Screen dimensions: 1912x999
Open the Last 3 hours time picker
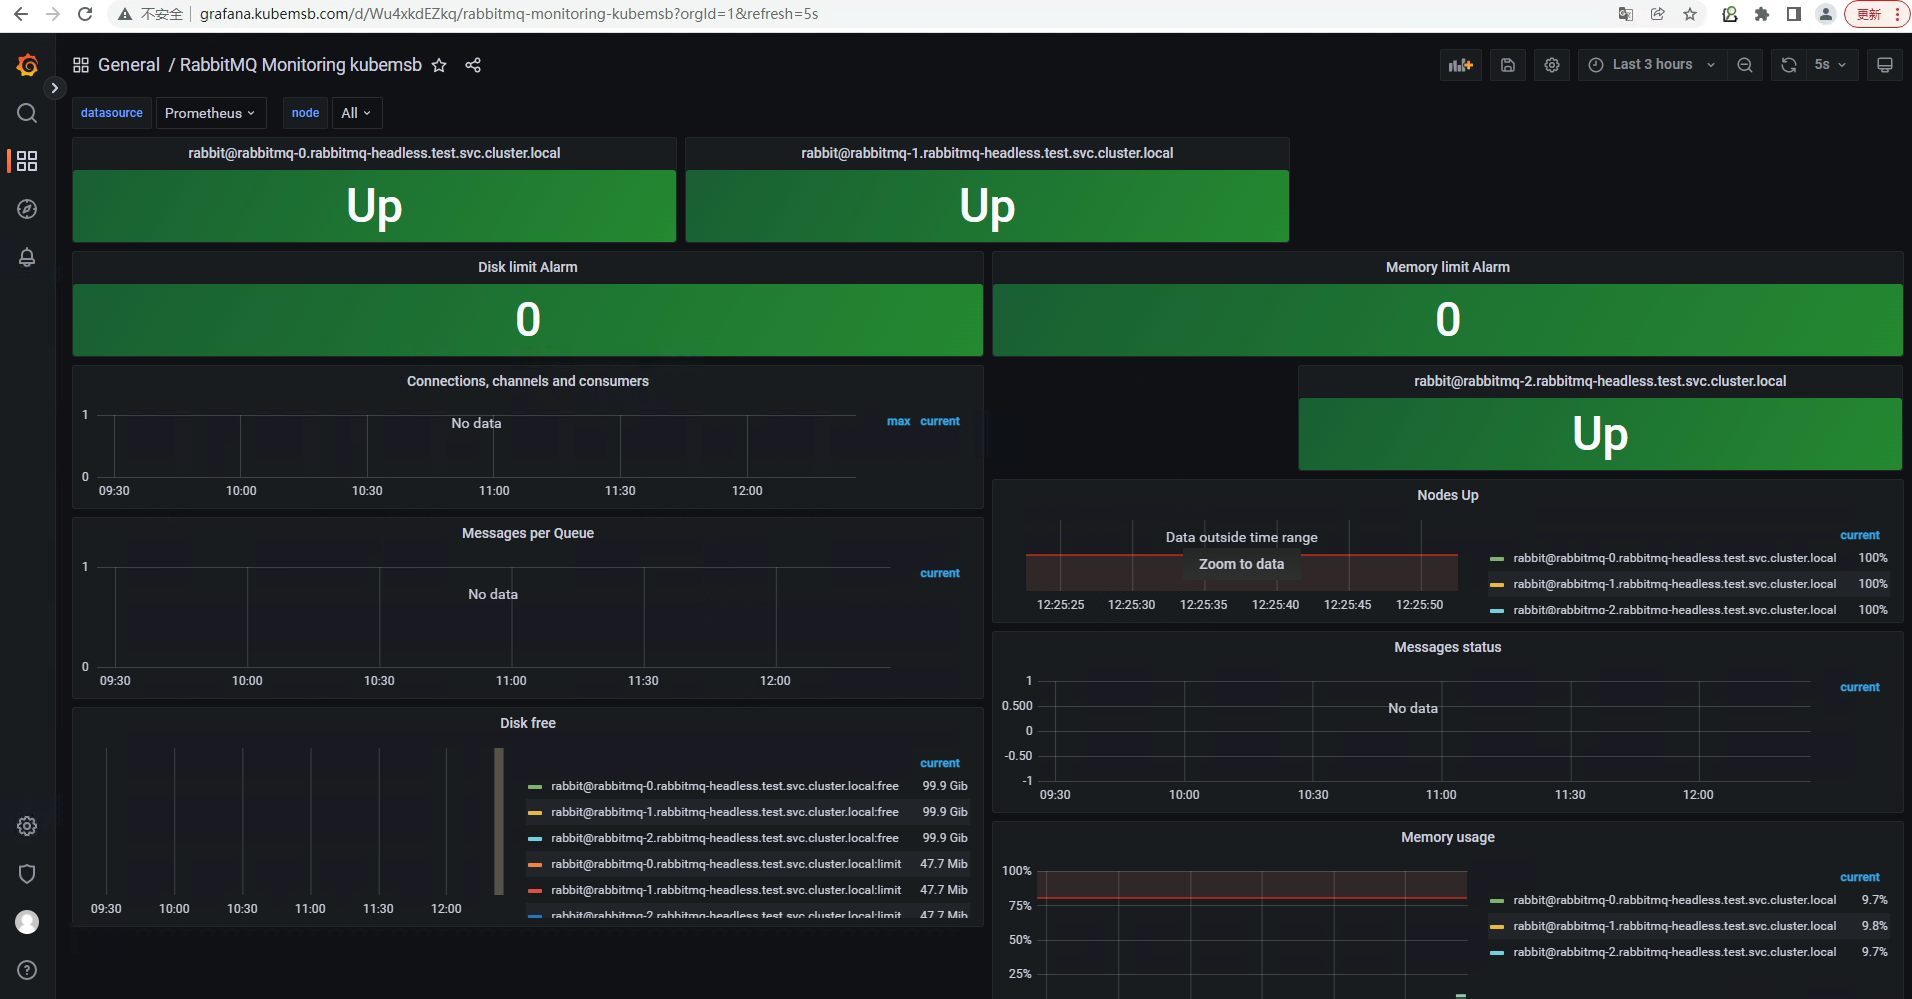coord(1652,65)
